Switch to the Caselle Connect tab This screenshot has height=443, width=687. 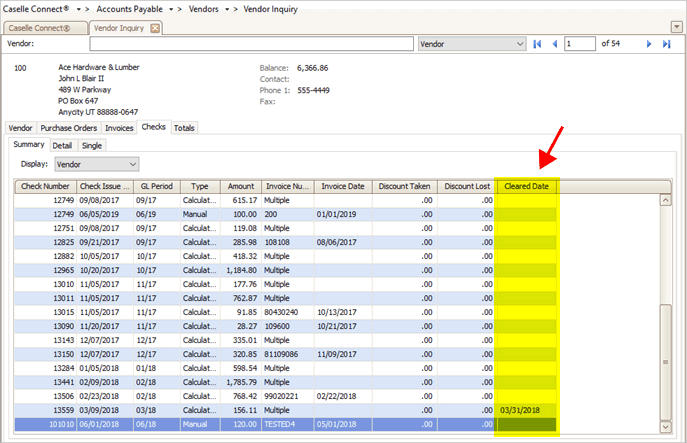click(x=44, y=28)
